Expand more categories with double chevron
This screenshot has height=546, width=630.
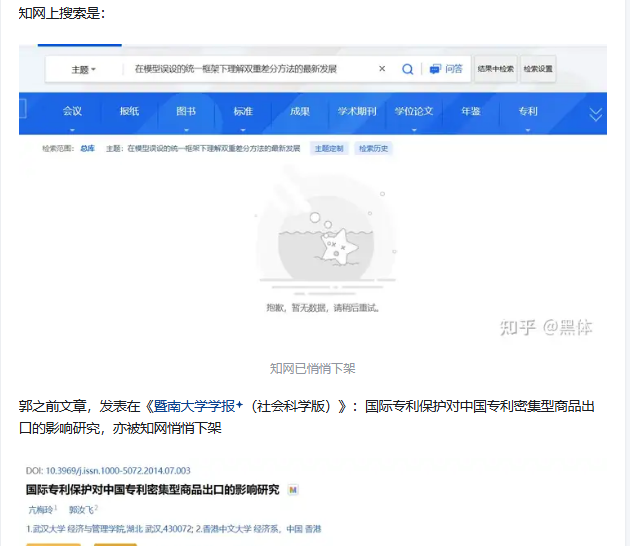[595, 115]
